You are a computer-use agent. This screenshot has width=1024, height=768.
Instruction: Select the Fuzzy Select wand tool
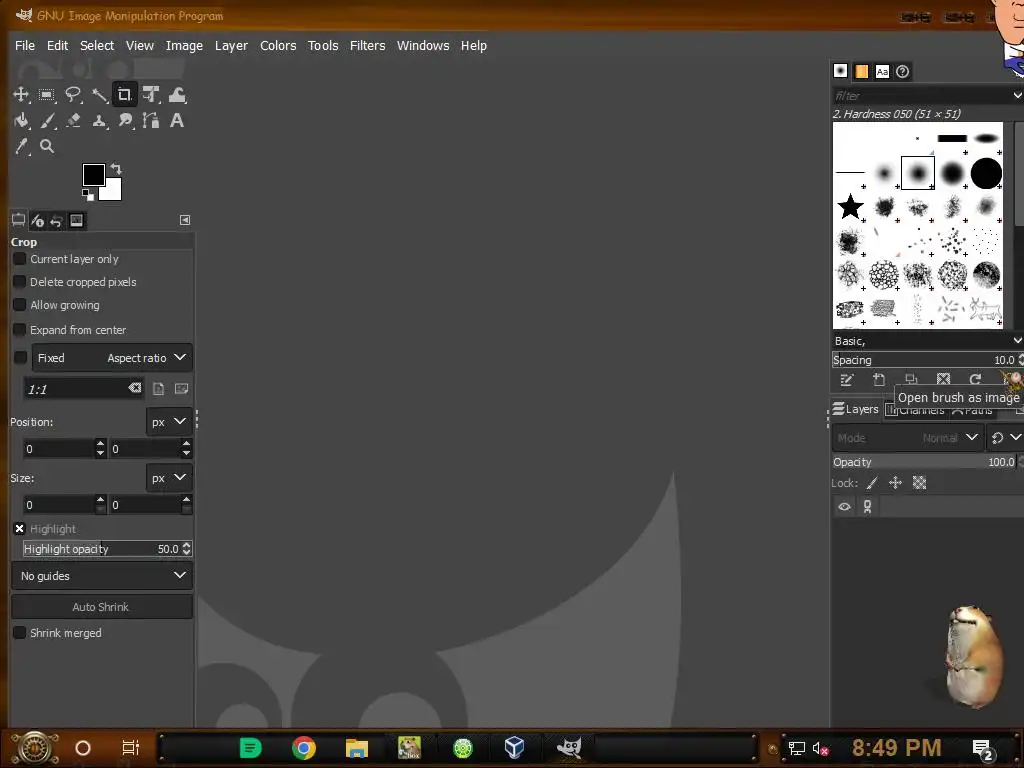click(x=99, y=95)
